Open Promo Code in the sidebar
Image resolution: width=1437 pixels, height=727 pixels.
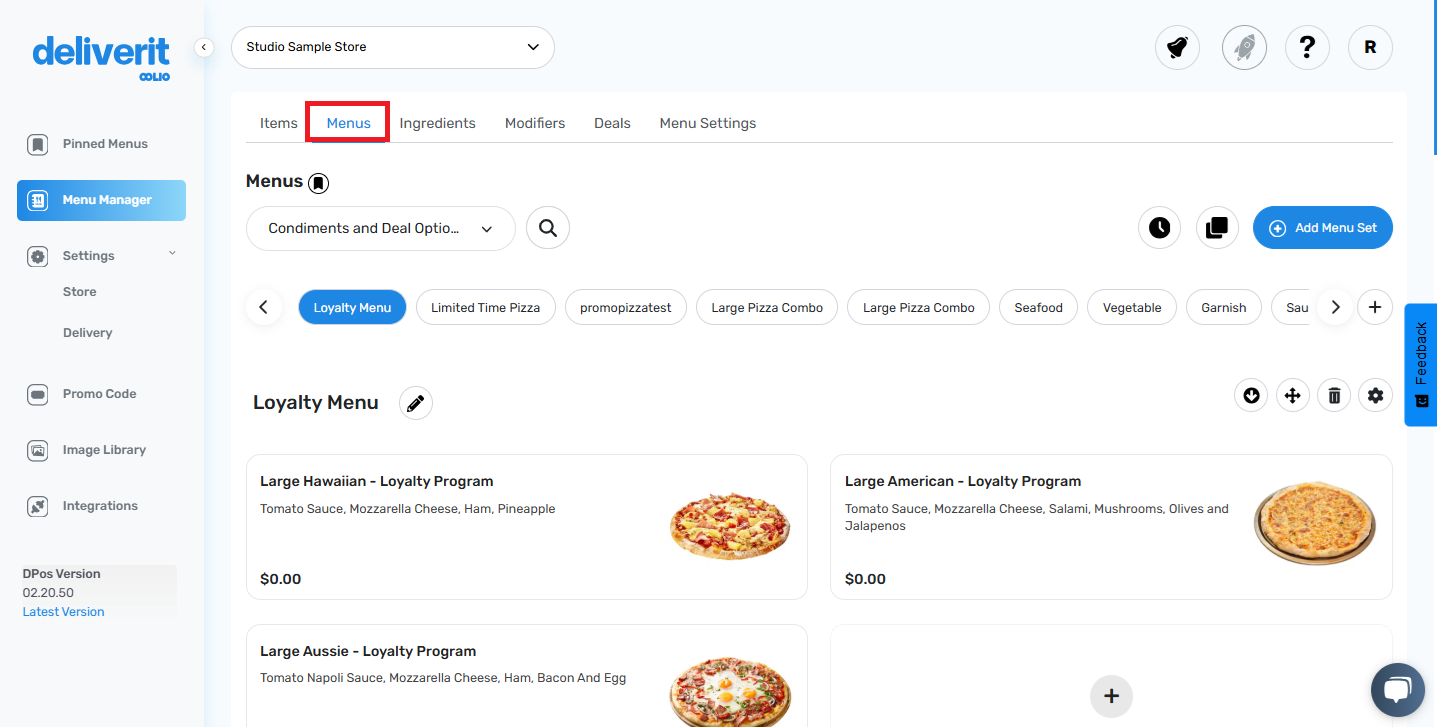101,394
